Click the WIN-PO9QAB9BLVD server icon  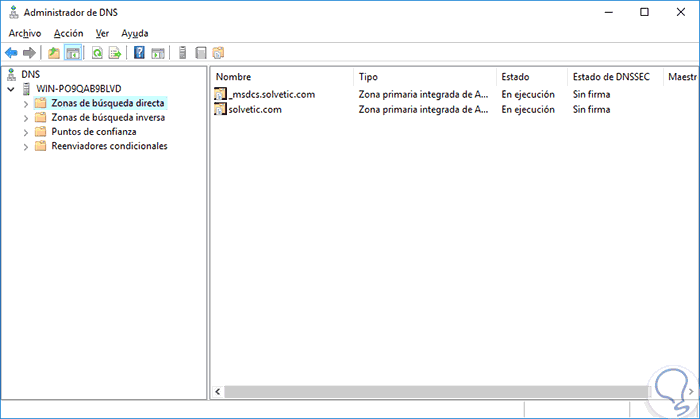[26, 89]
